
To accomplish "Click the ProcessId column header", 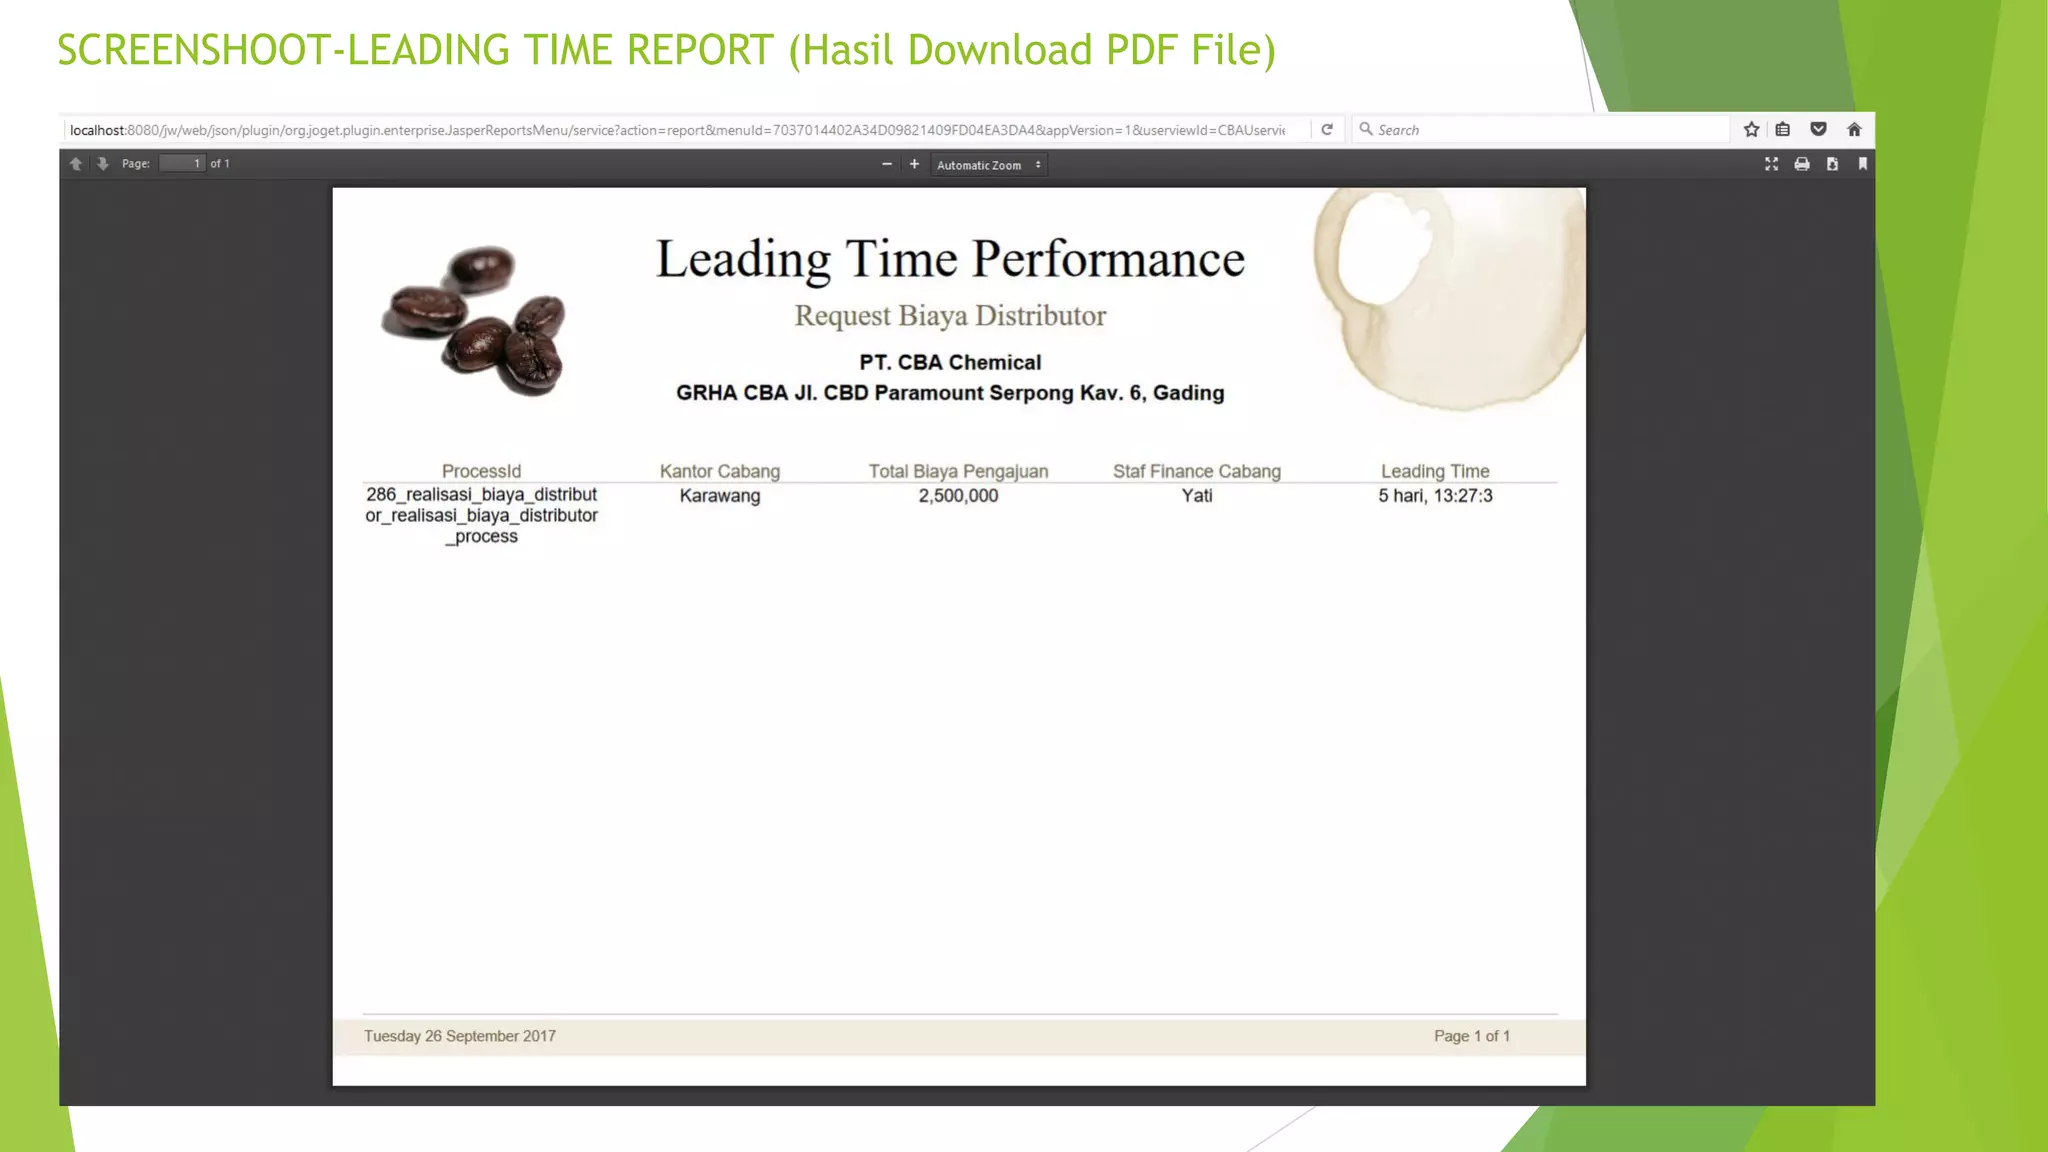I will (481, 471).
